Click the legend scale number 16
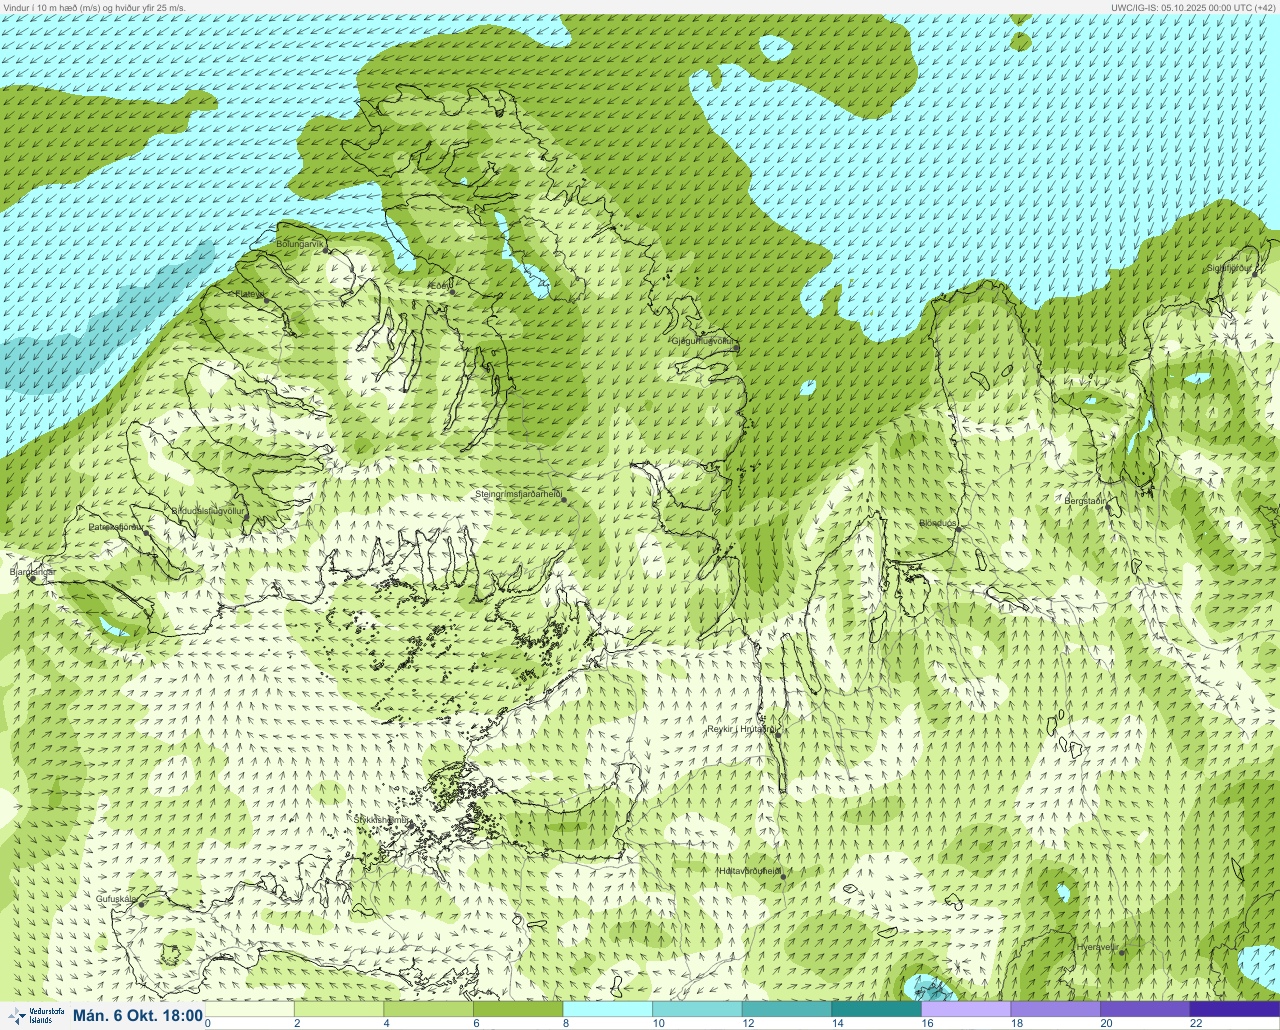Screen dimensions: 1280x1030 tap(927, 1023)
